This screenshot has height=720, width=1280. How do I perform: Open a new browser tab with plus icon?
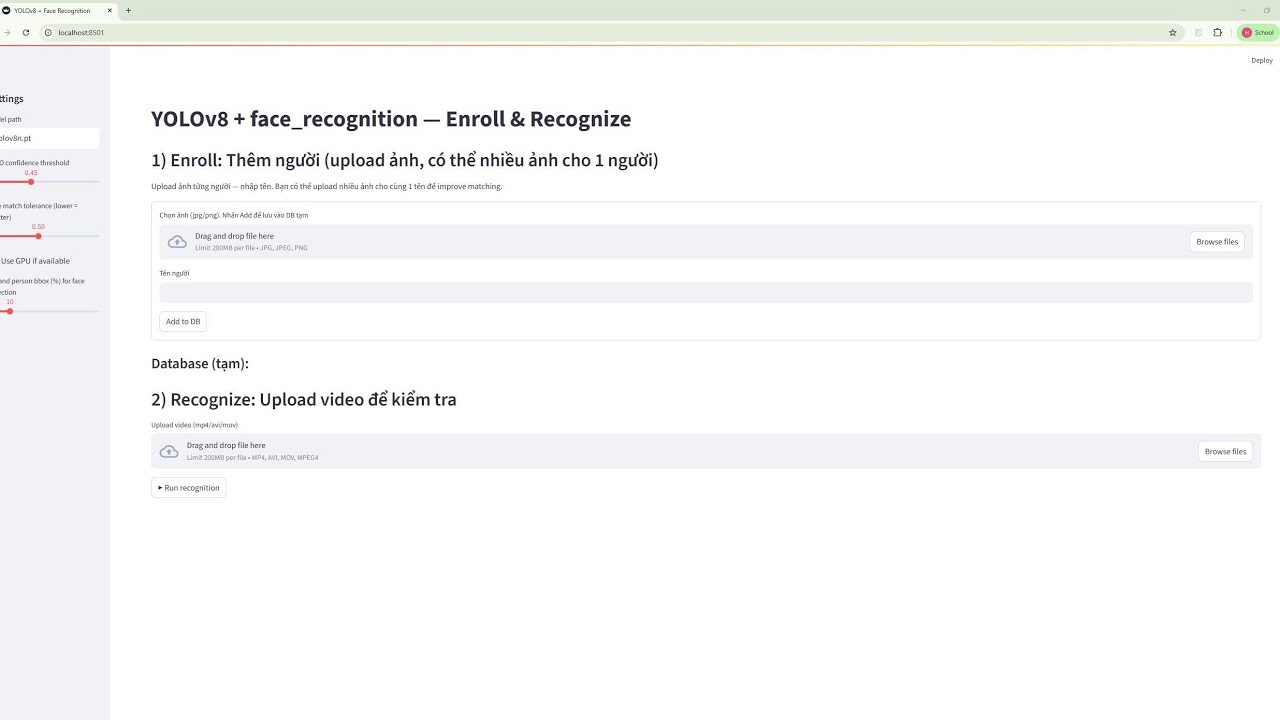128,10
